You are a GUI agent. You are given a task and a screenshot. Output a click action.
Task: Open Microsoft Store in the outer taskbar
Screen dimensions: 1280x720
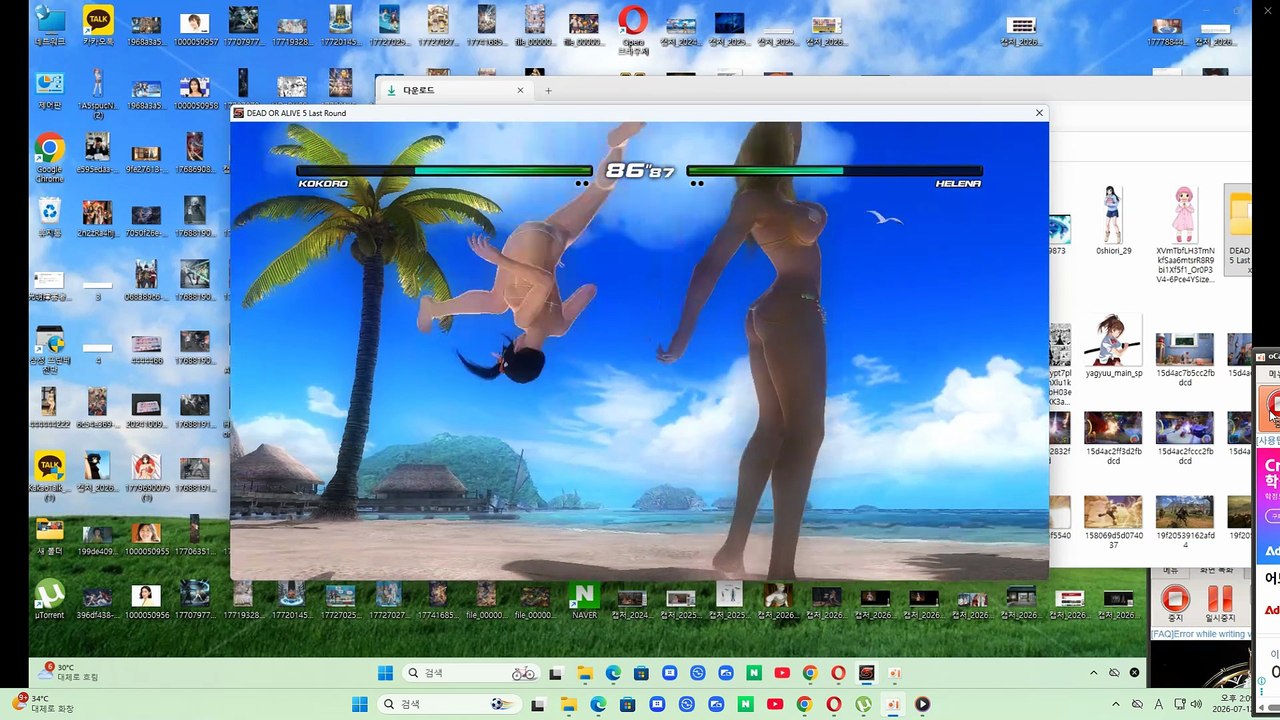tap(627, 704)
